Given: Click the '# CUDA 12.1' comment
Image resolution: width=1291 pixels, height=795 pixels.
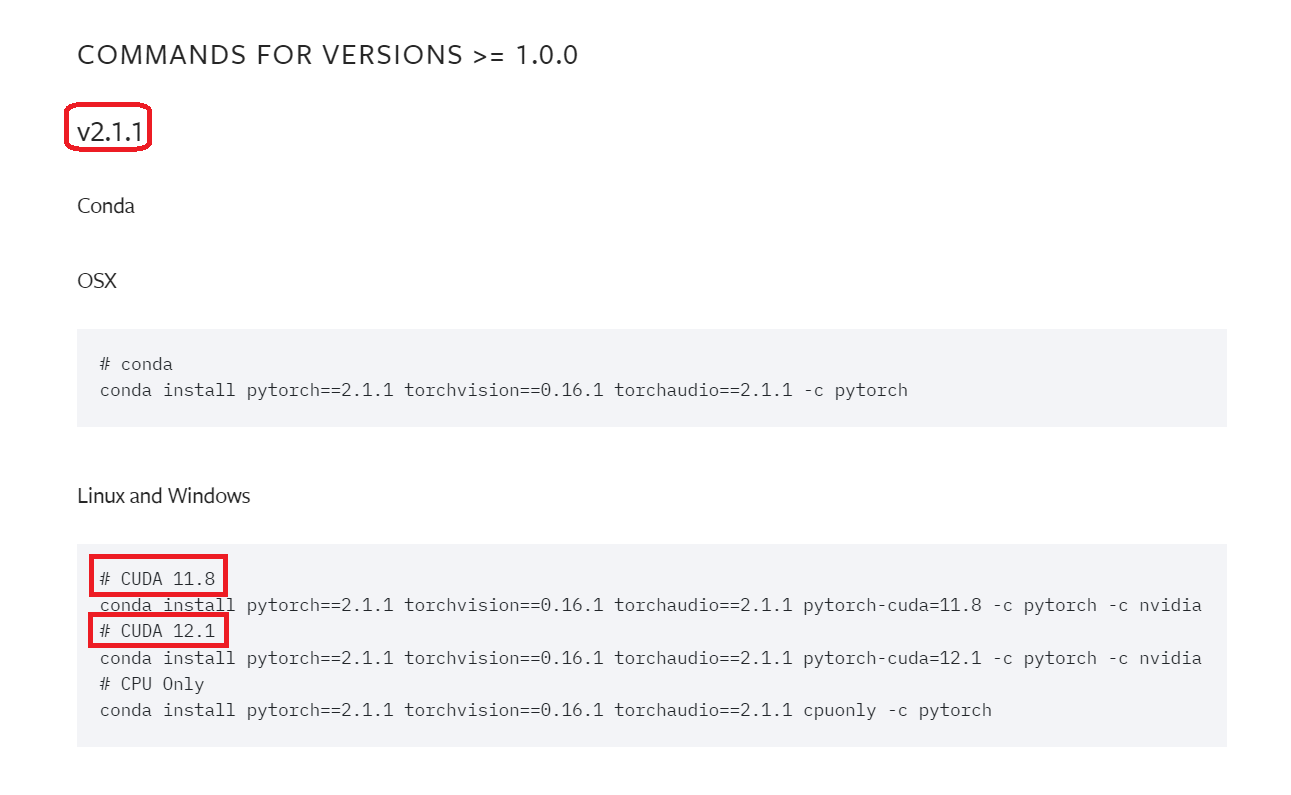Looking at the screenshot, I should (158, 631).
